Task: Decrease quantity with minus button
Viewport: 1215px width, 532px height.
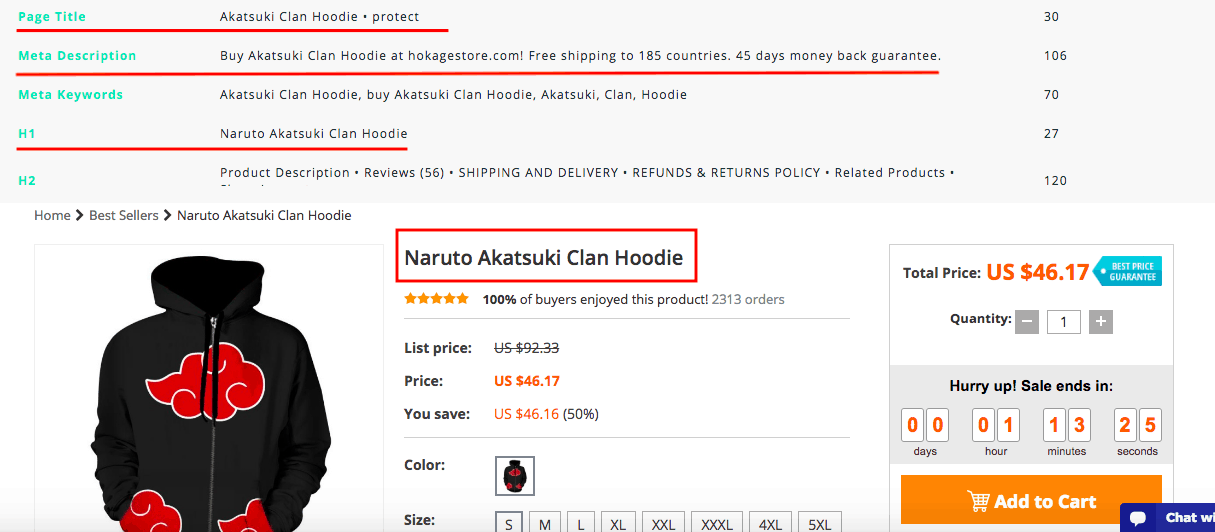Action: coord(1027,322)
